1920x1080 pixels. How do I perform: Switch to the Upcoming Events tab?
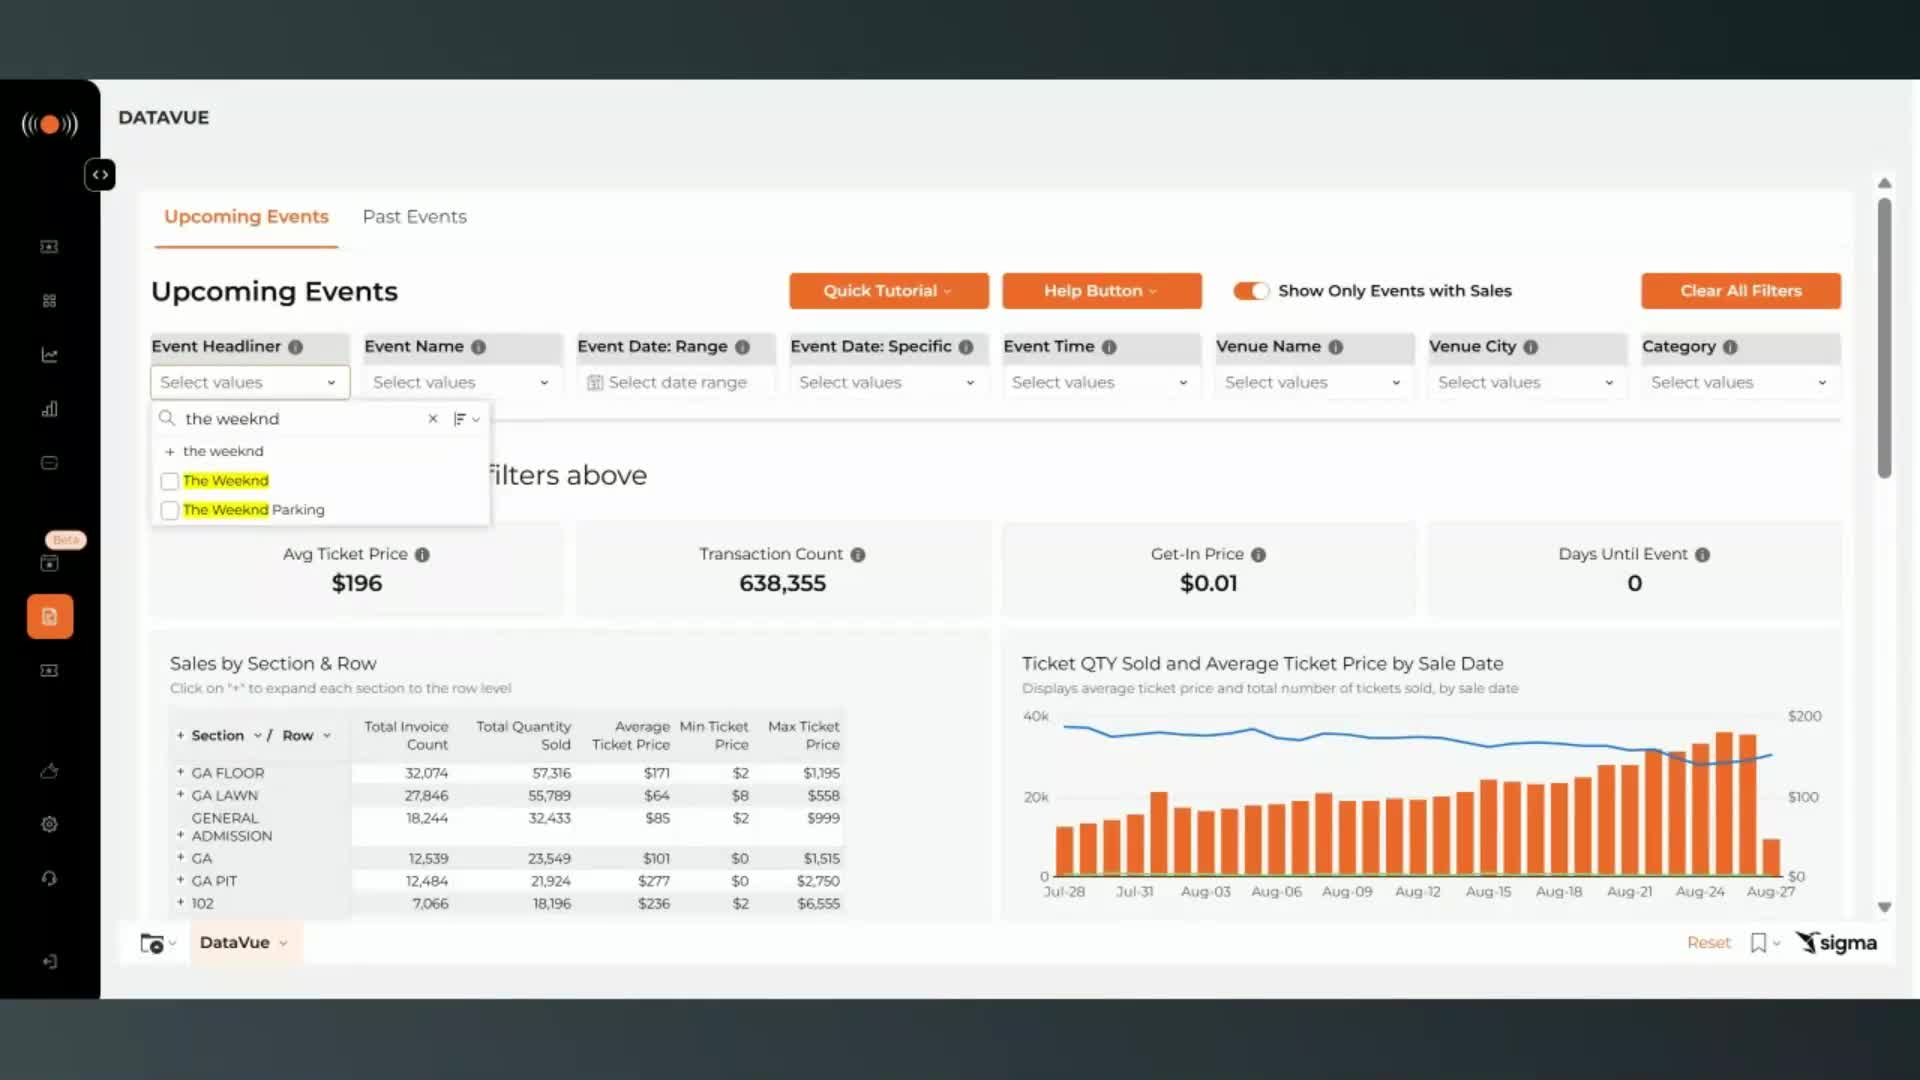pyautogui.click(x=246, y=217)
